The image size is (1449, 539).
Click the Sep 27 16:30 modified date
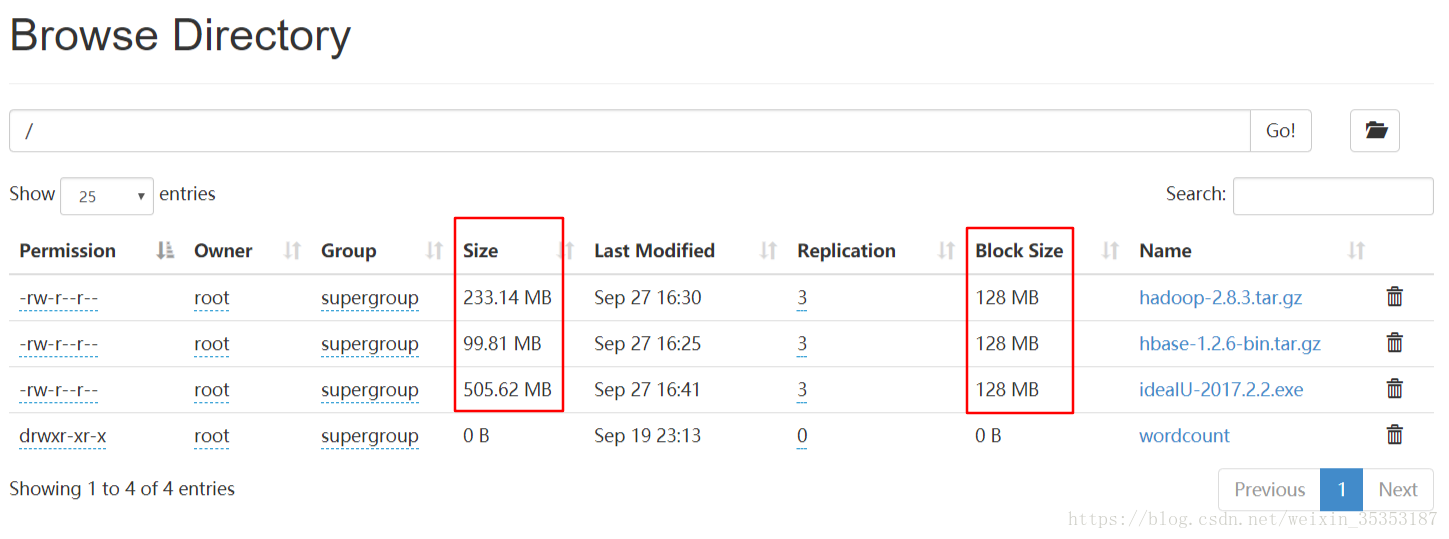(648, 298)
